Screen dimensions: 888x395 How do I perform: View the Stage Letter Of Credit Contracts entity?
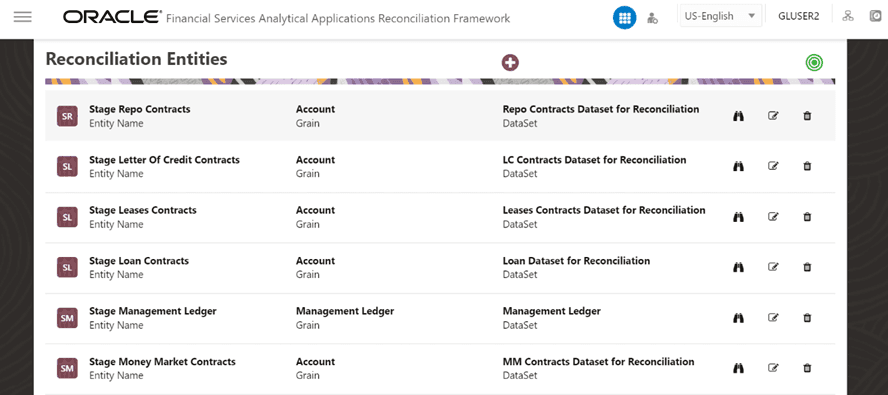(738, 166)
